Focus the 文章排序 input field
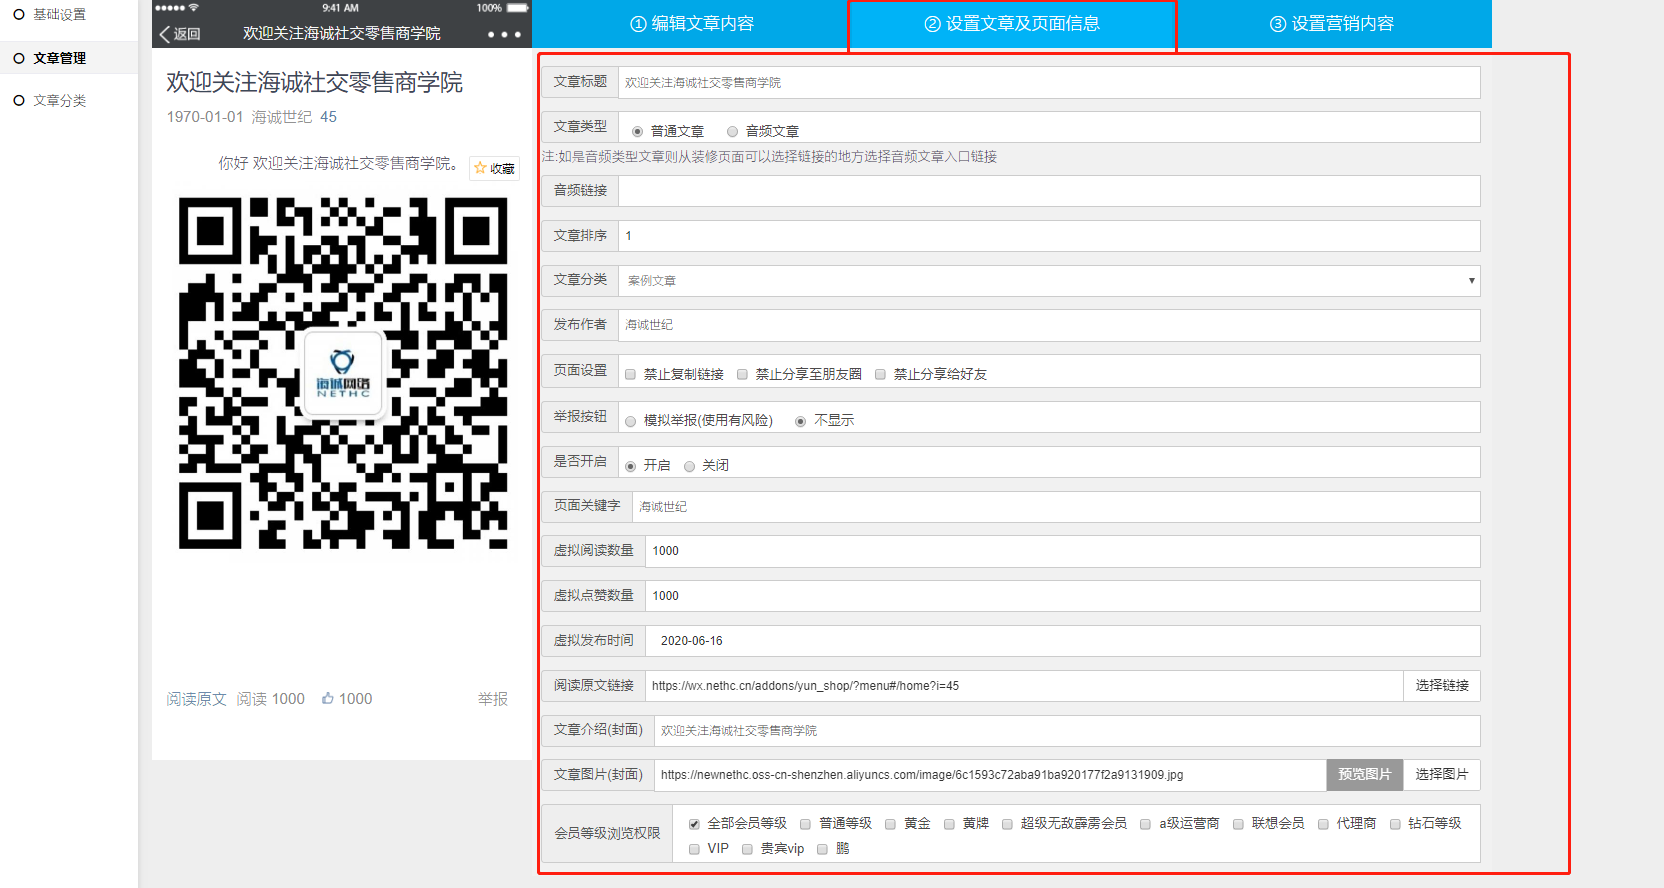The height and width of the screenshot is (888, 1664). coord(1049,236)
